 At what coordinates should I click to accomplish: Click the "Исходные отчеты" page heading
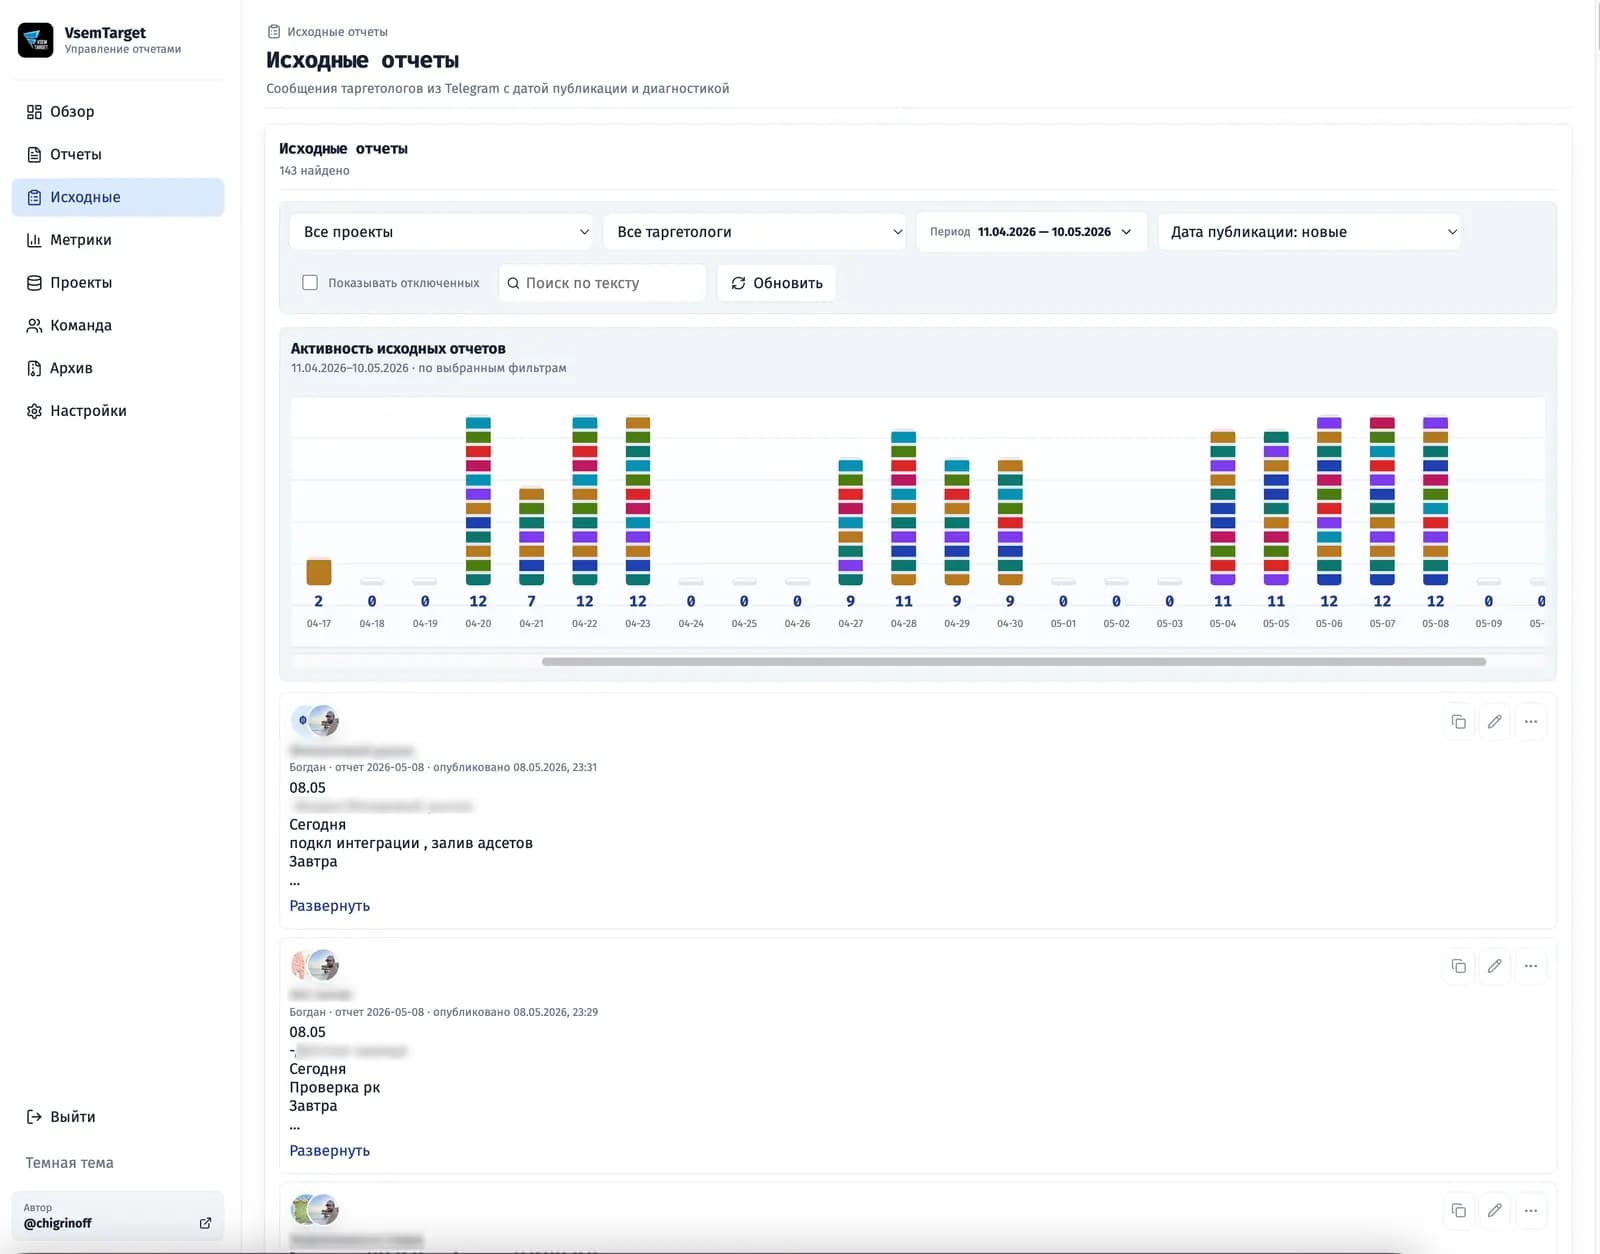(363, 61)
